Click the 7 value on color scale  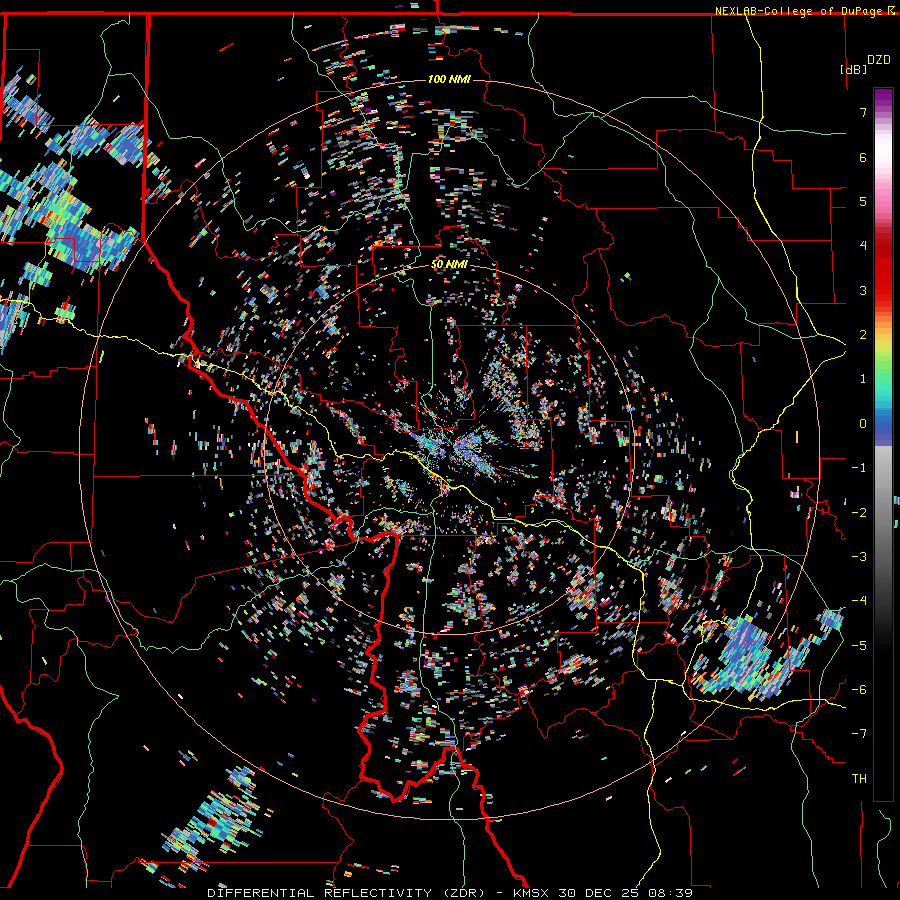click(863, 112)
